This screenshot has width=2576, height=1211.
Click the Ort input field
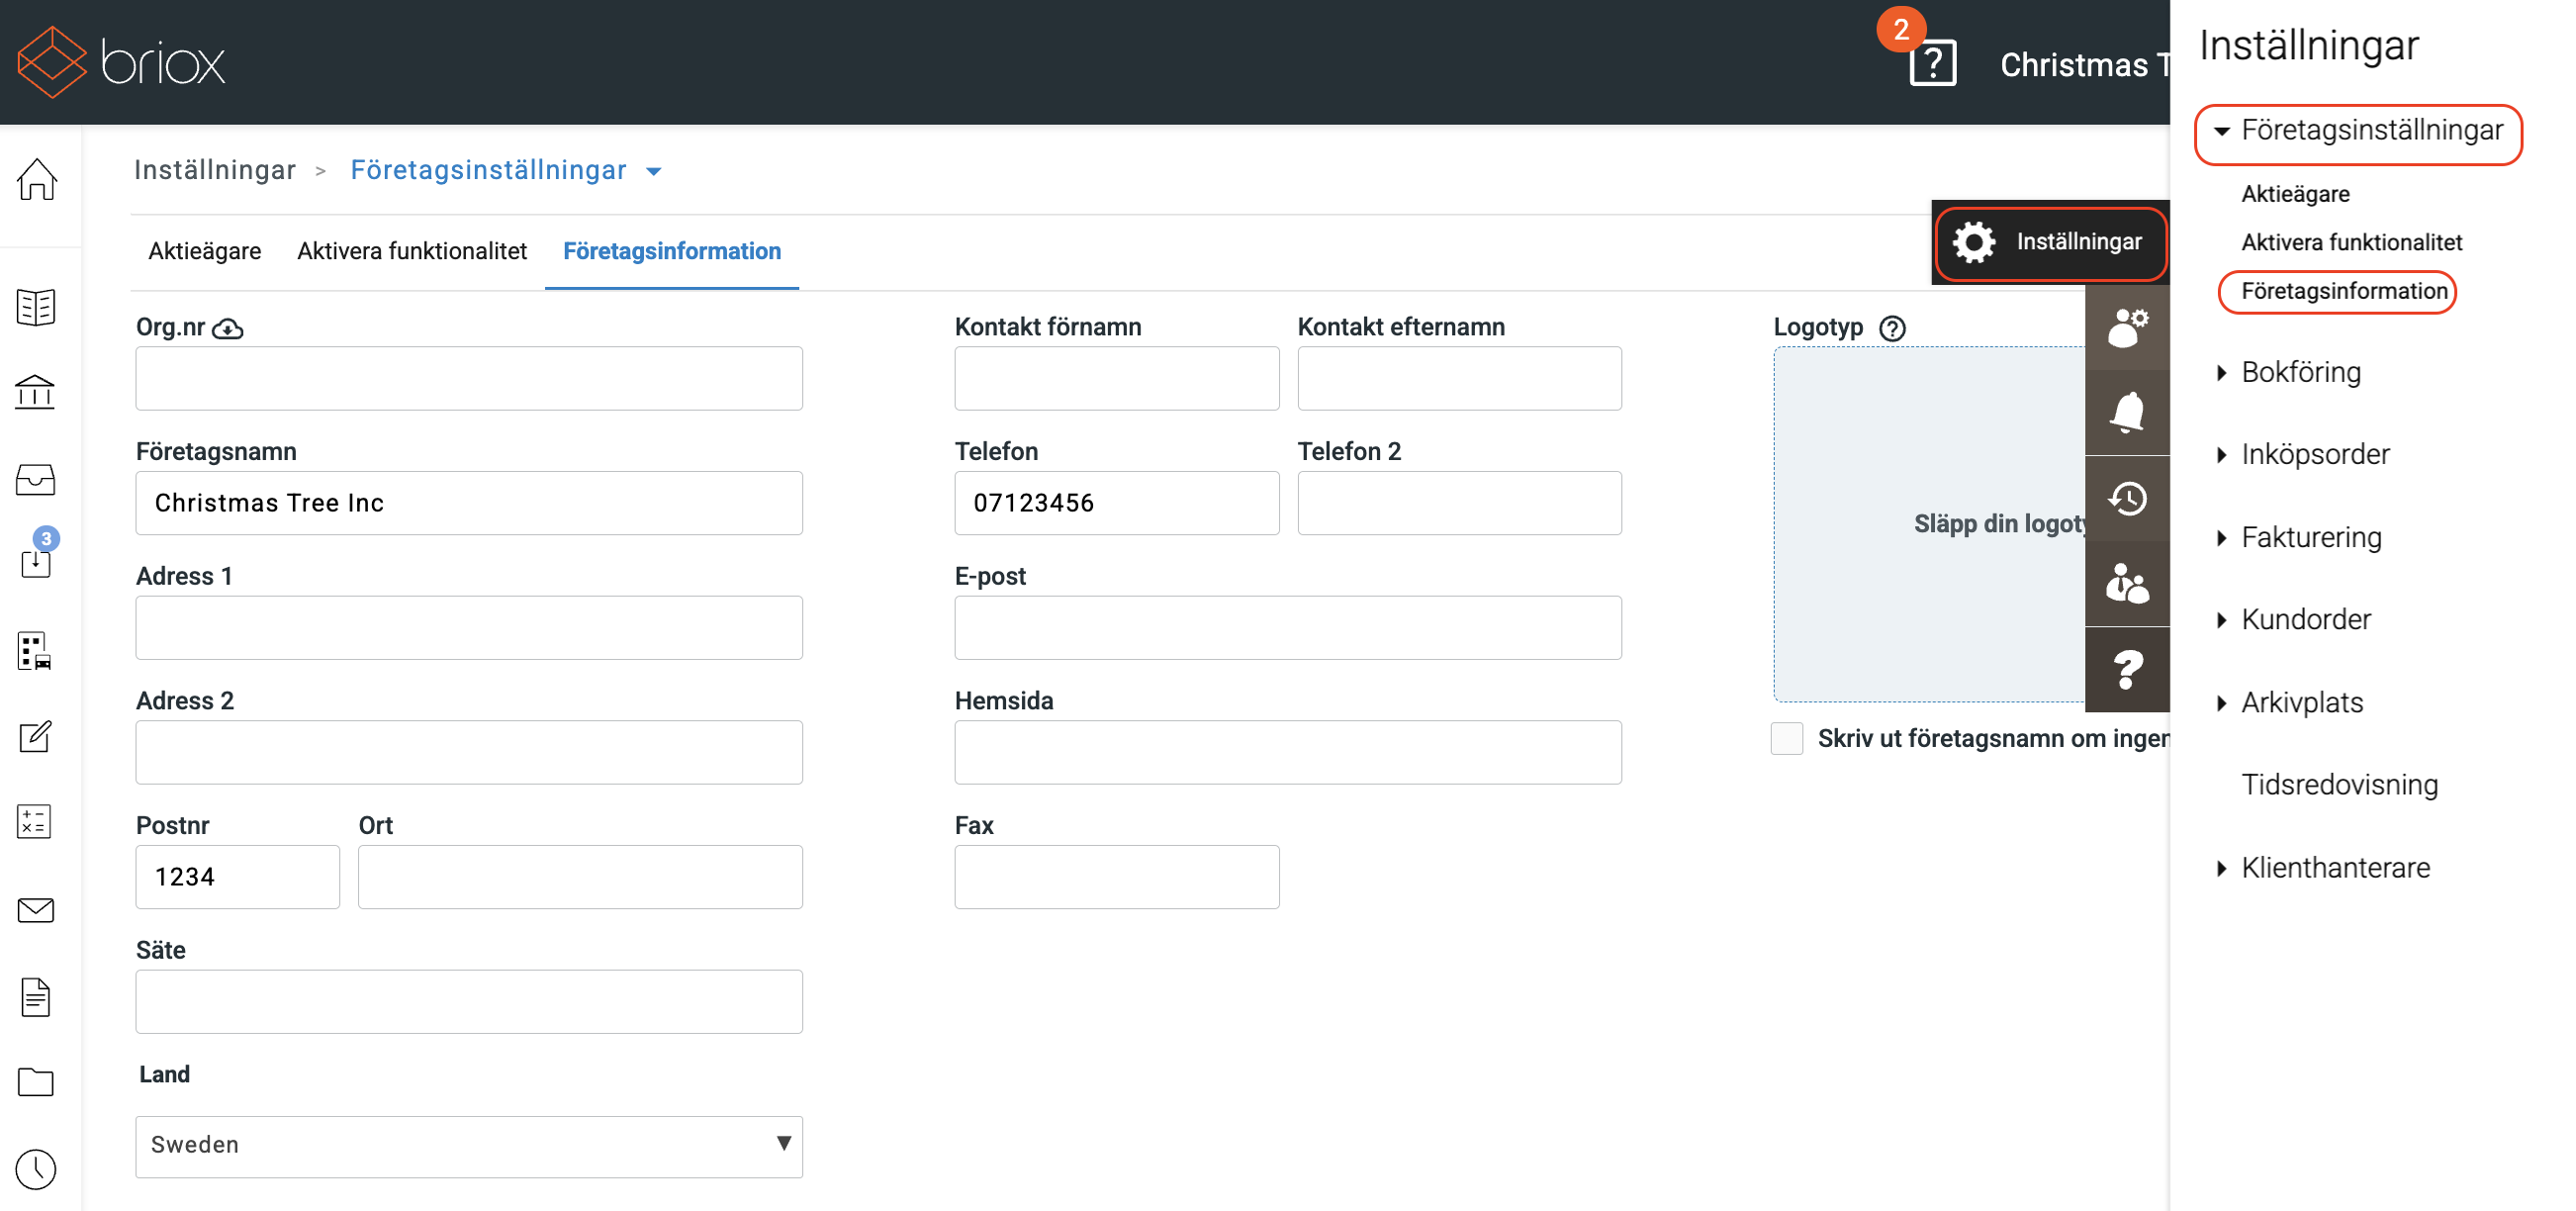point(580,877)
